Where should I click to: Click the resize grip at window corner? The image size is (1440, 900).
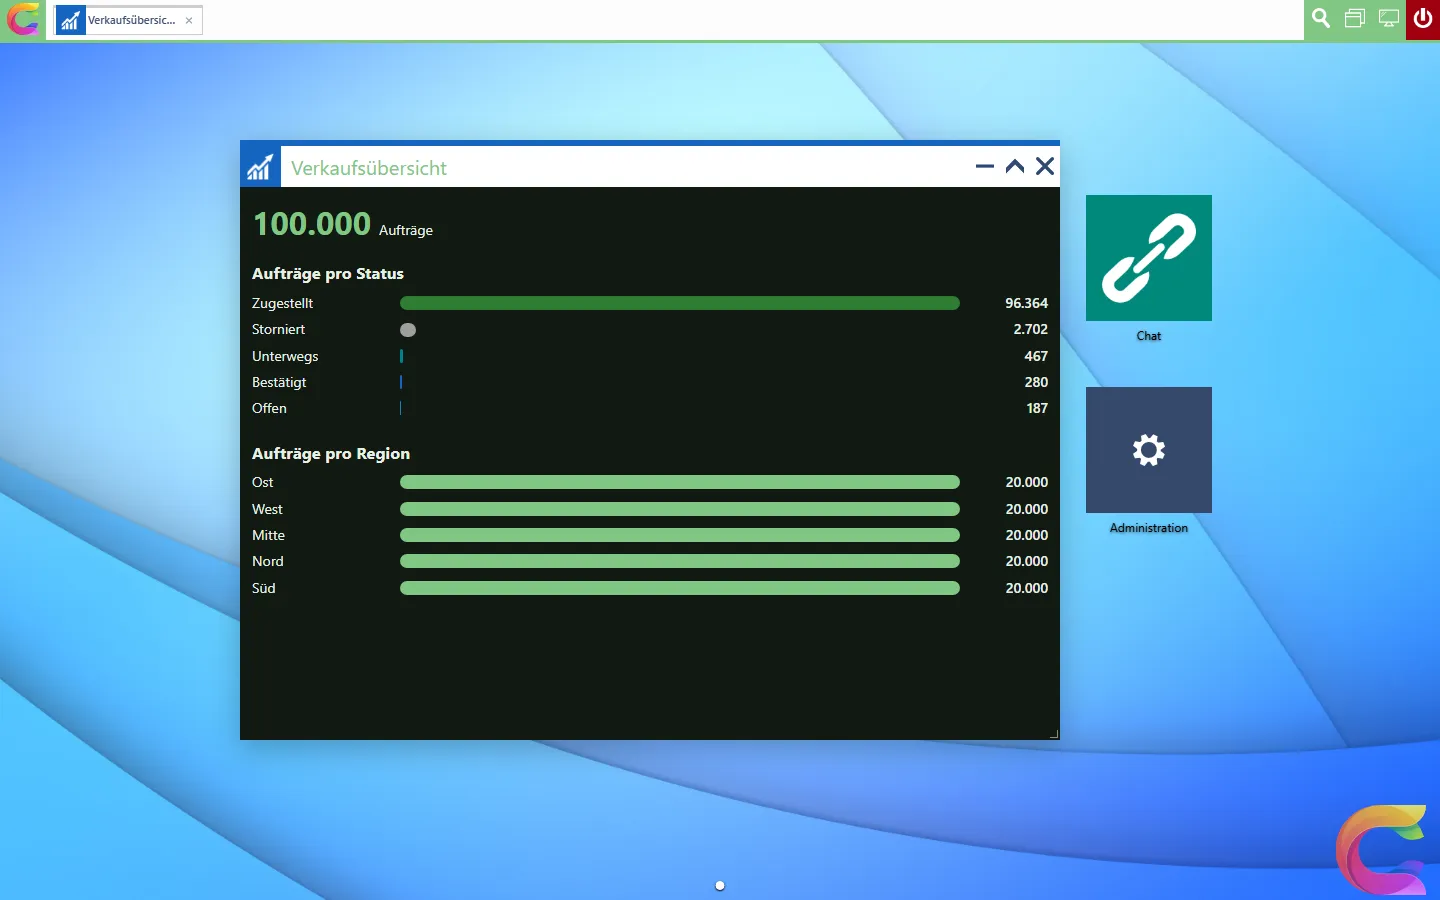coord(1054,735)
